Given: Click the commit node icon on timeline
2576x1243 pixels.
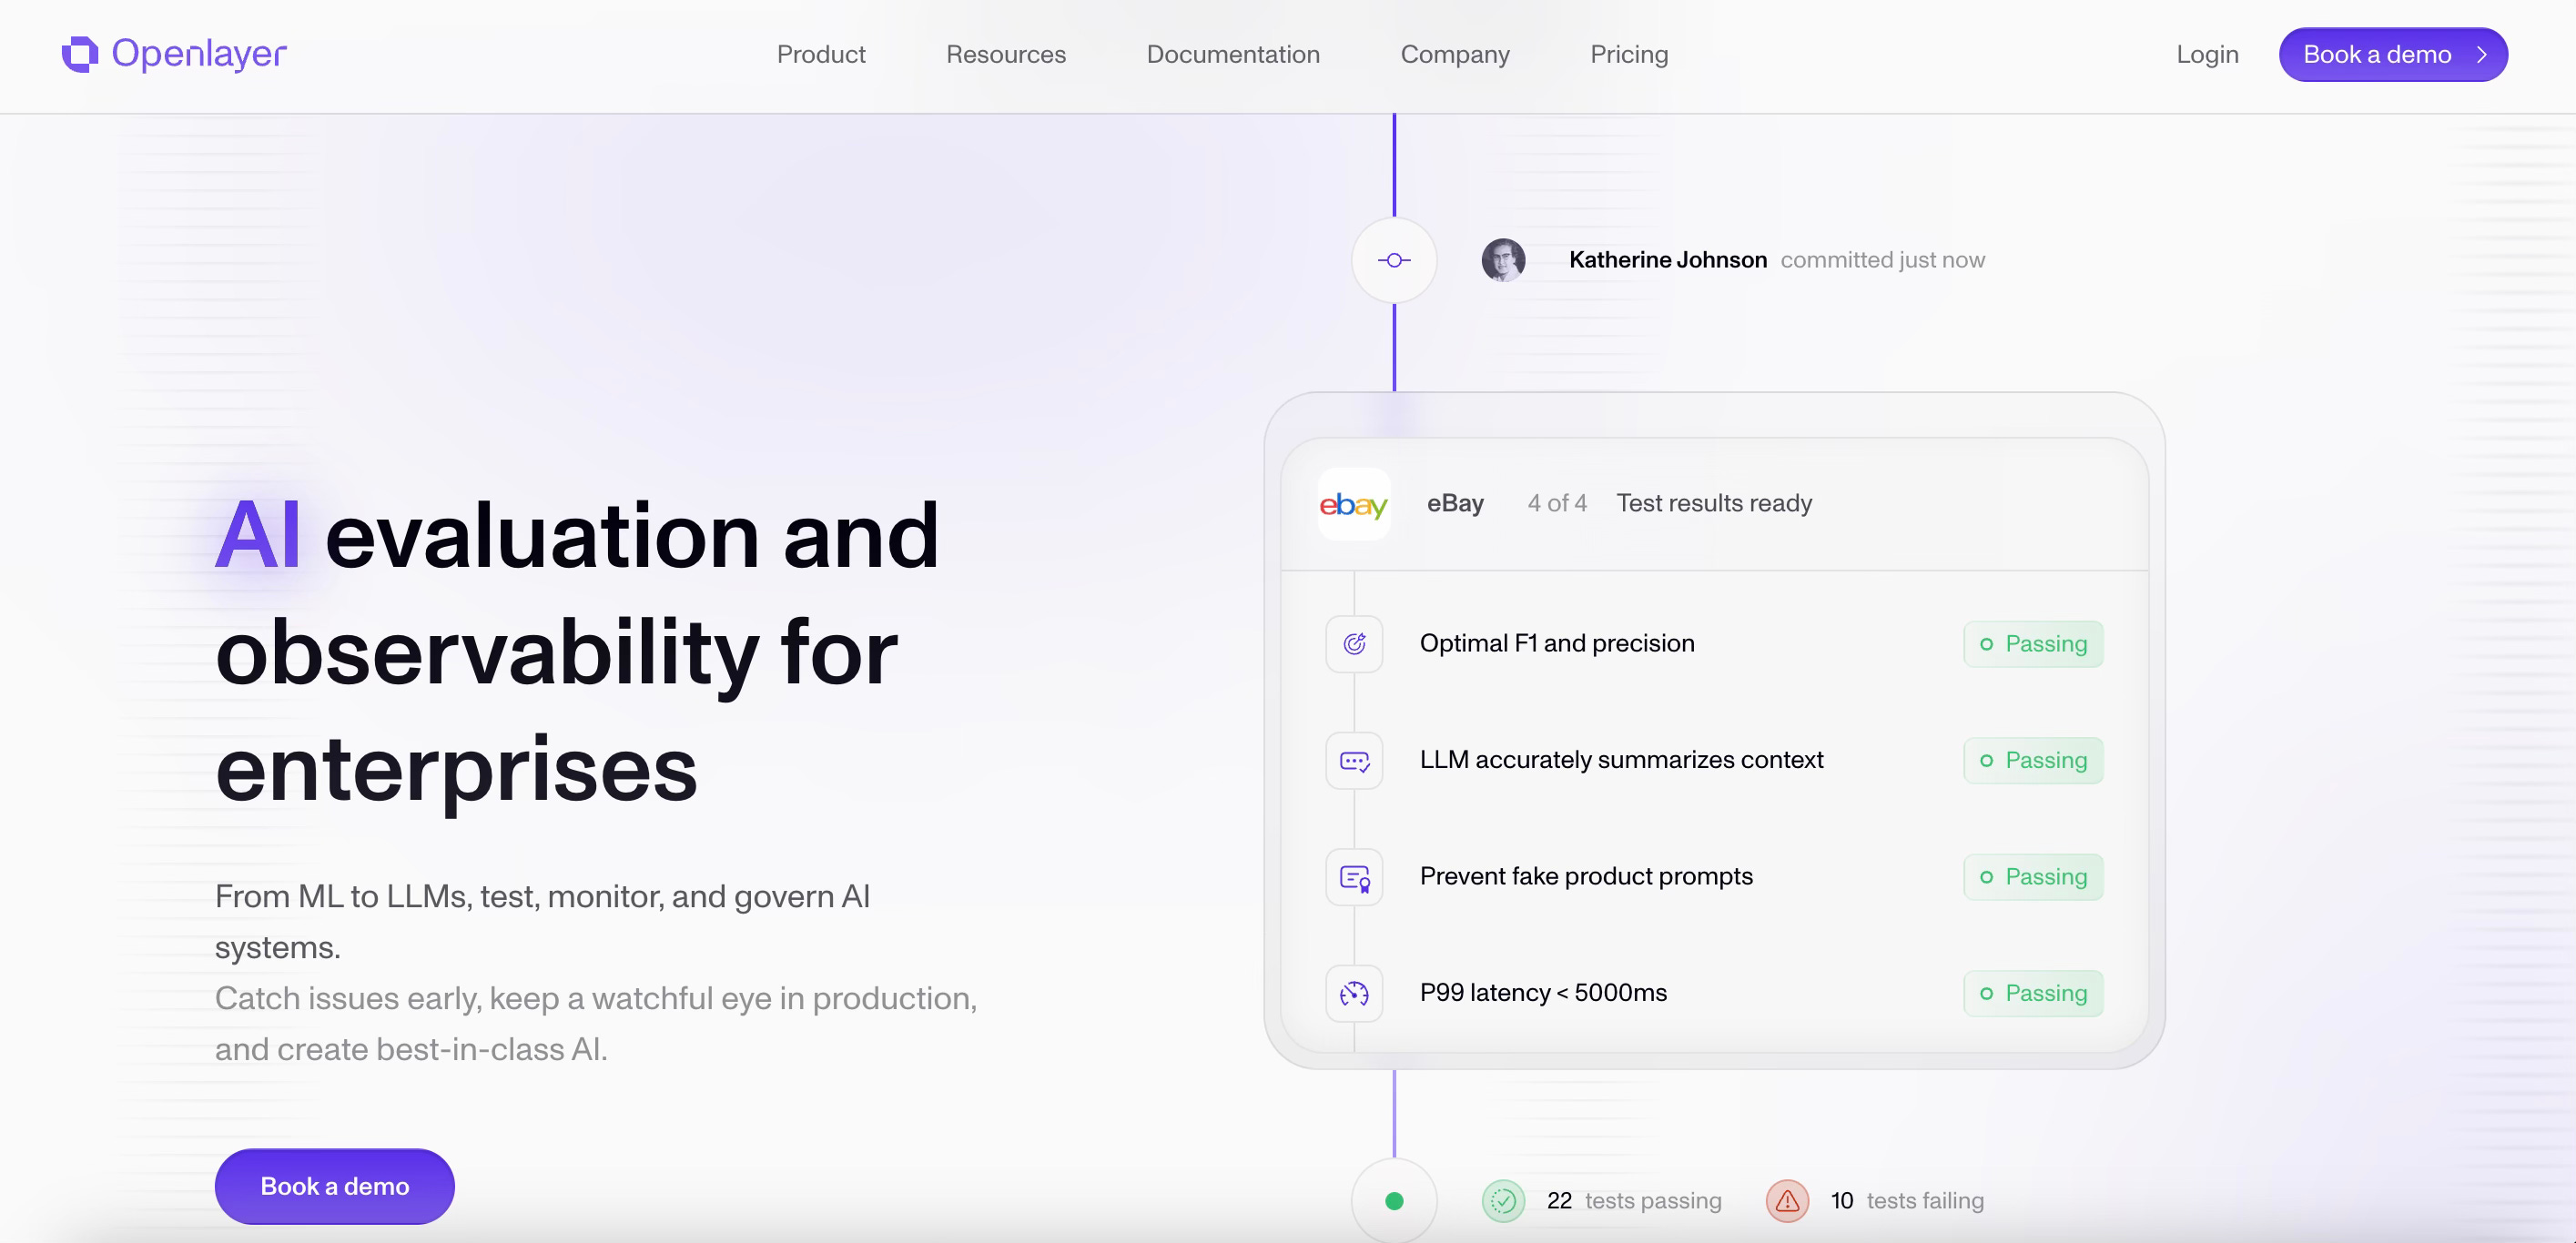Looking at the screenshot, I should coord(1394,260).
